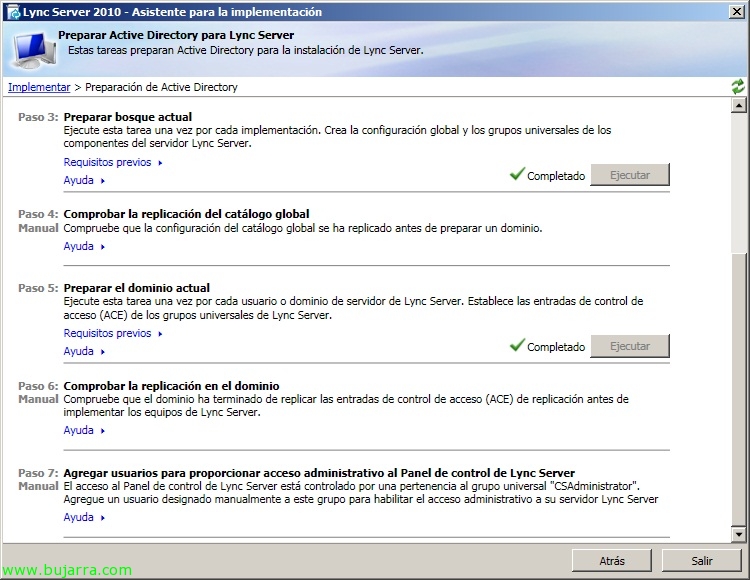Open the Implementar breadcrumb link

(39, 87)
